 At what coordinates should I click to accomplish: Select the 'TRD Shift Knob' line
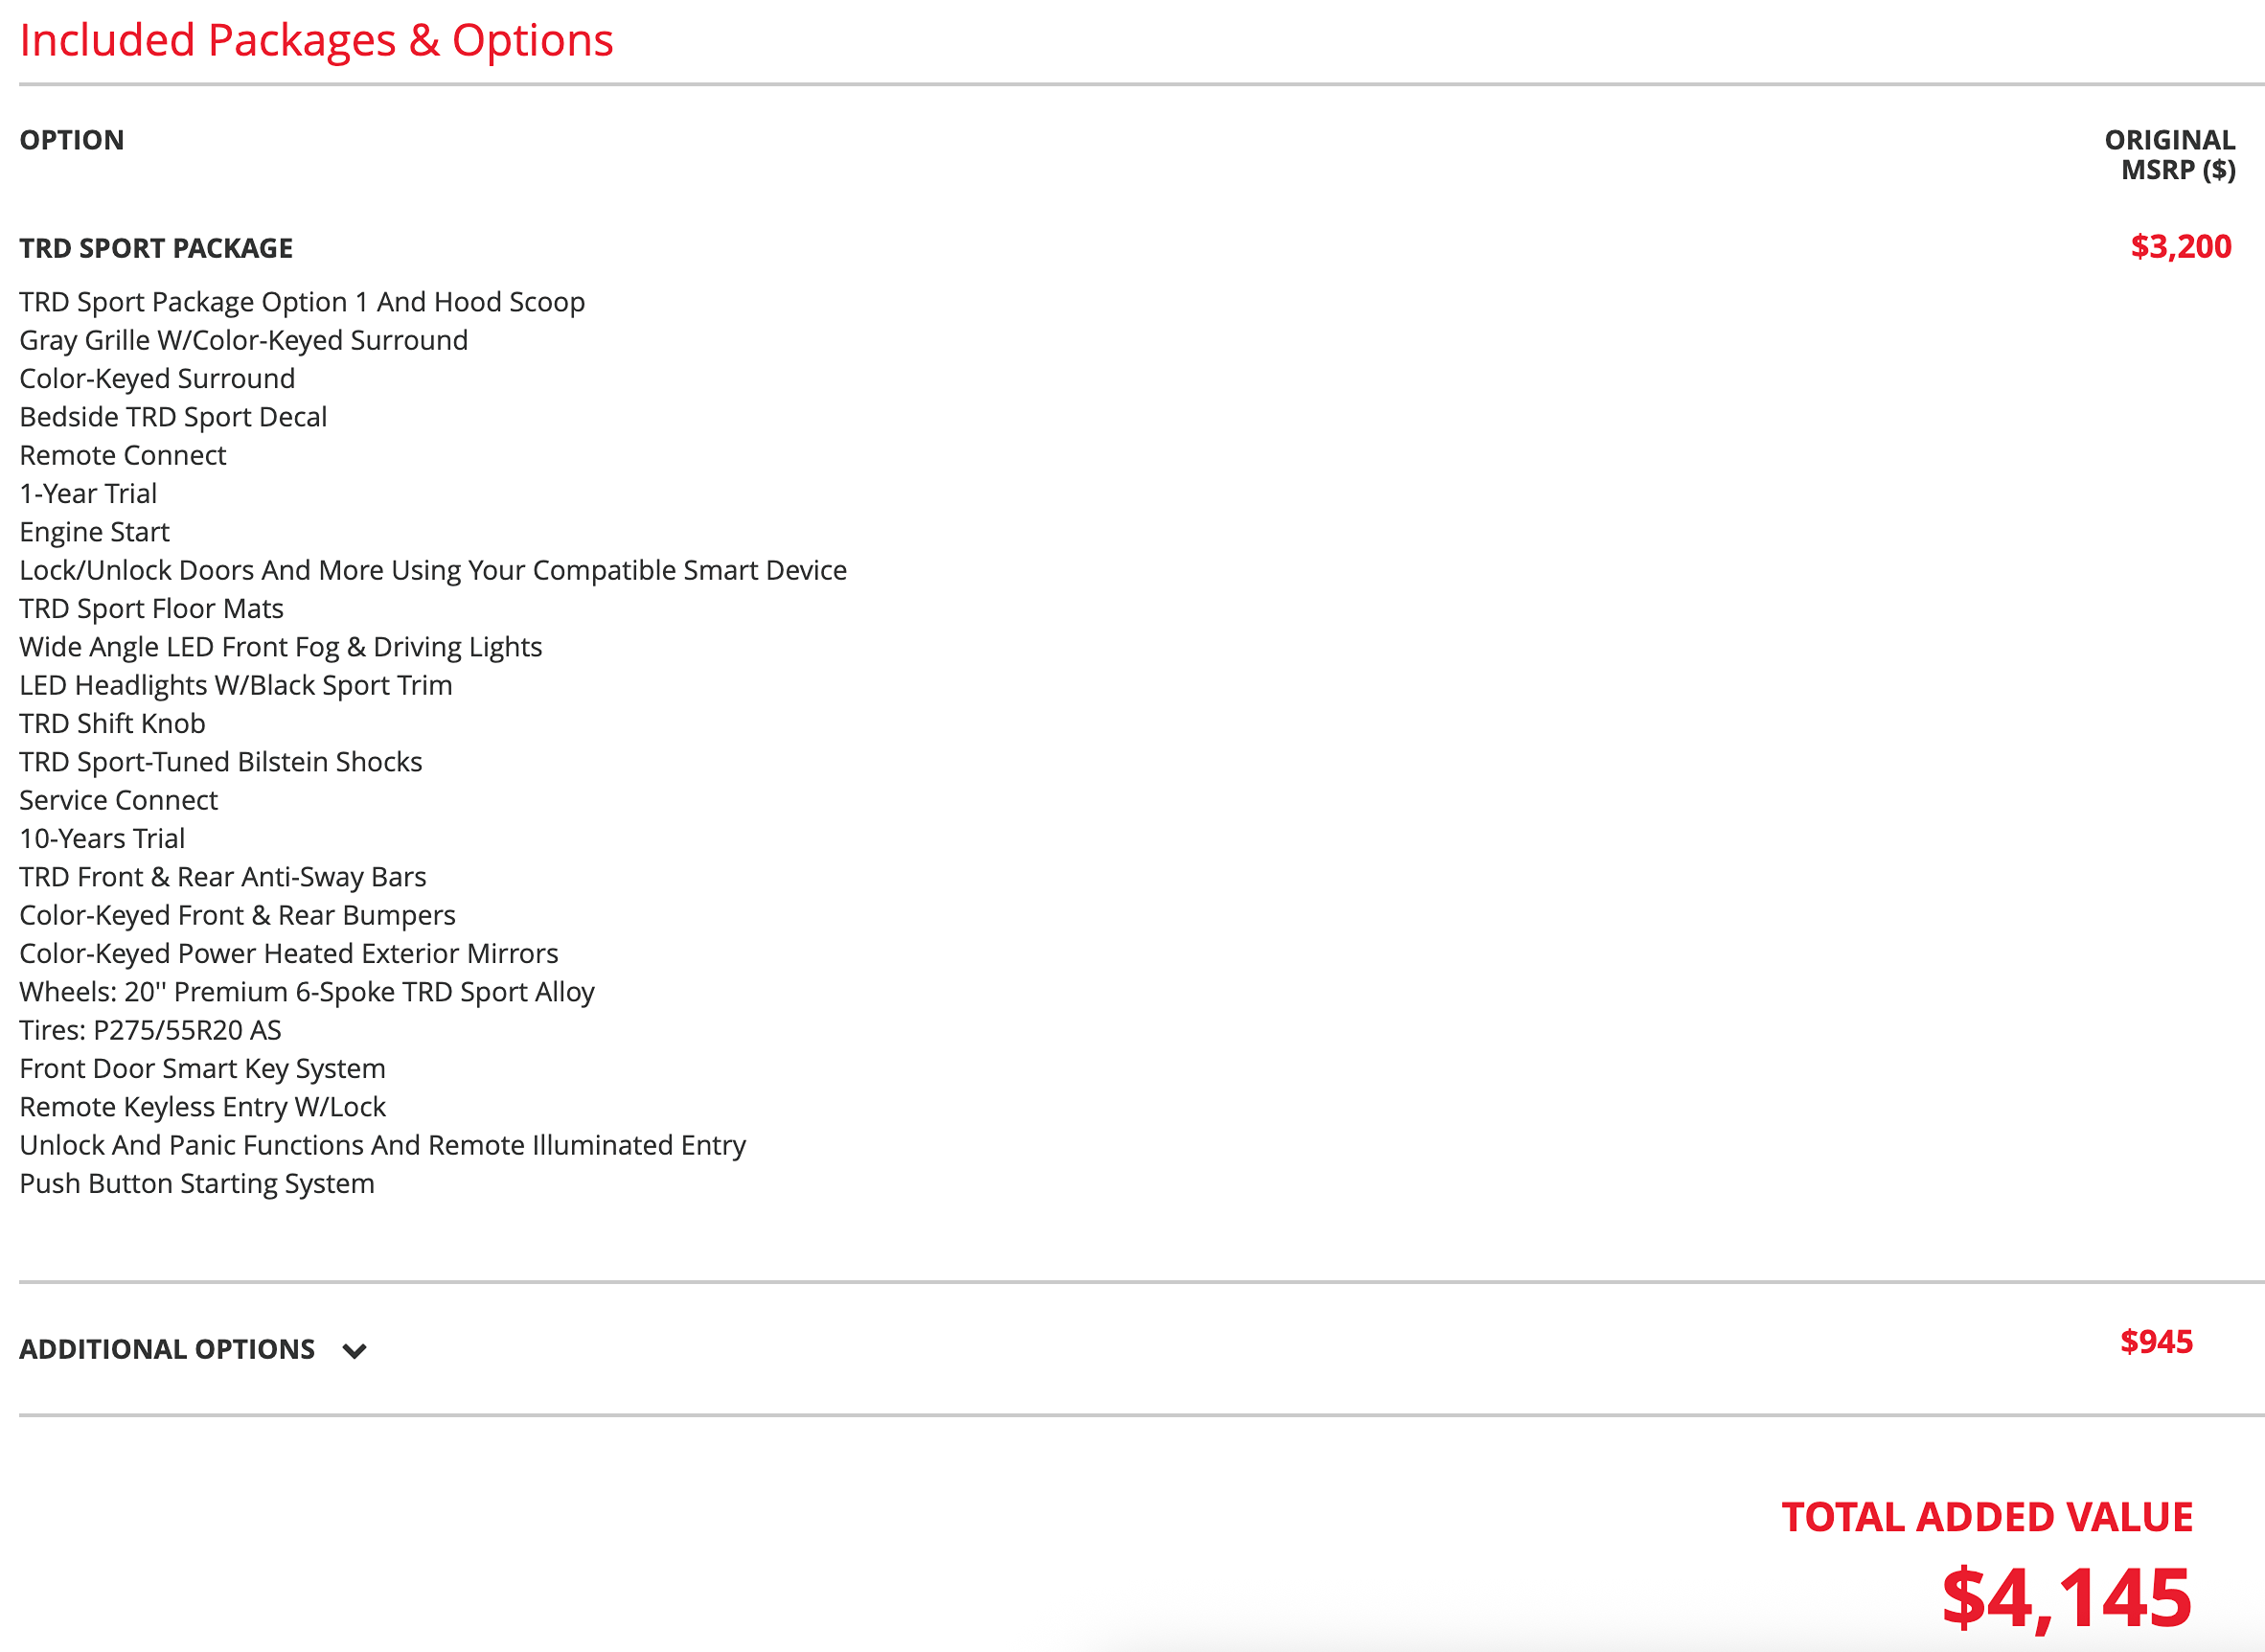pos(112,724)
